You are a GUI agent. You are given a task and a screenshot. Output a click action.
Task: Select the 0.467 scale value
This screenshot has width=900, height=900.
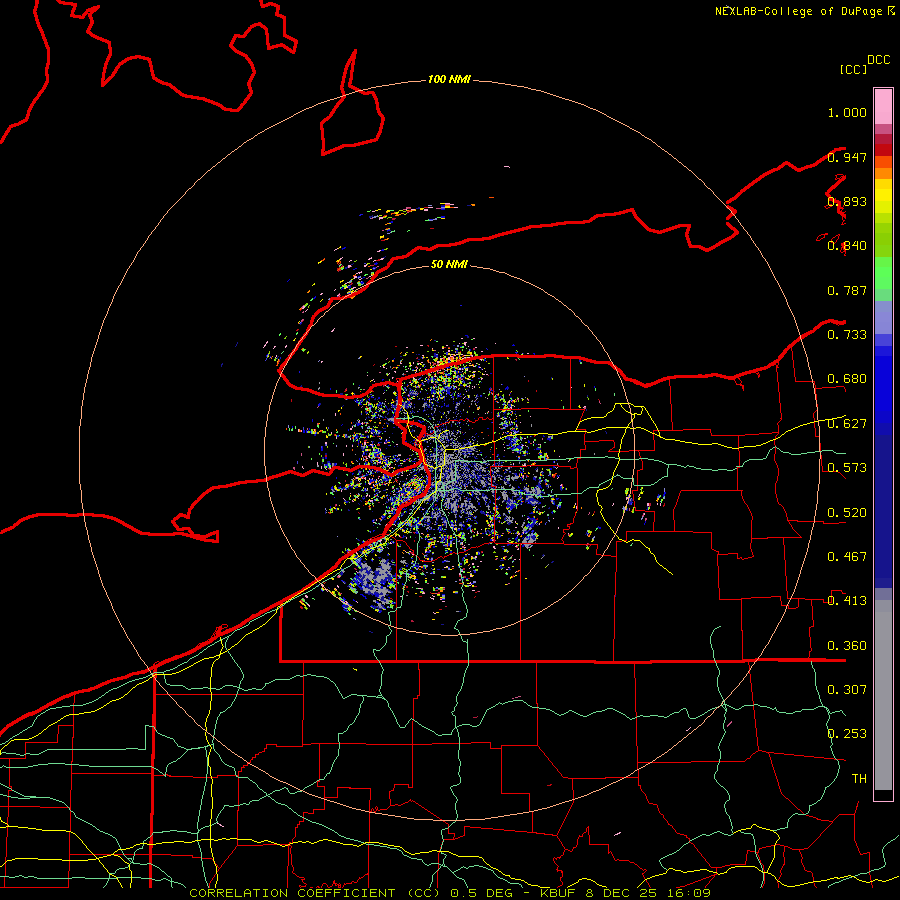point(847,557)
